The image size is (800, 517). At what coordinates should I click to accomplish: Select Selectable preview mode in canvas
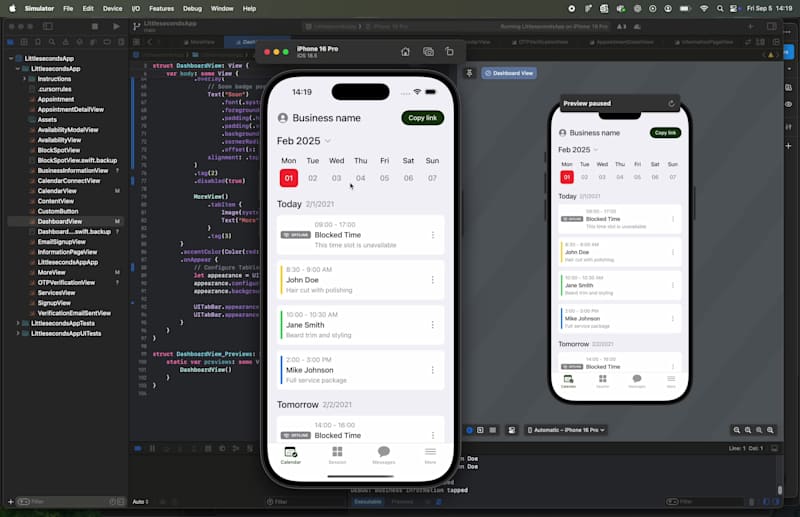481,430
